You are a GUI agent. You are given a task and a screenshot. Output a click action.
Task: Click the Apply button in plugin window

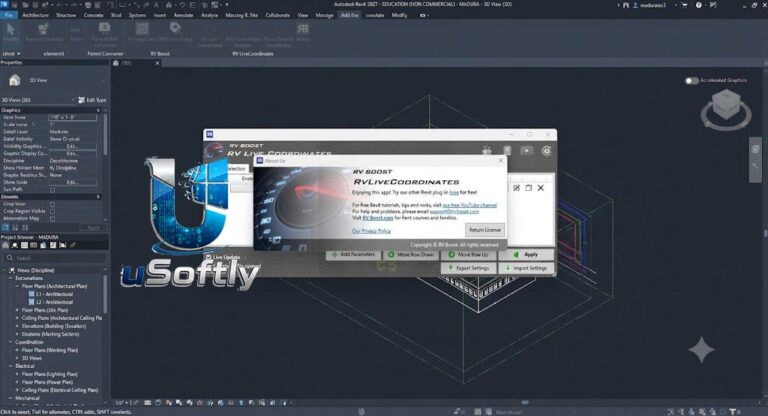pyautogui.click(x=526, y=255)
